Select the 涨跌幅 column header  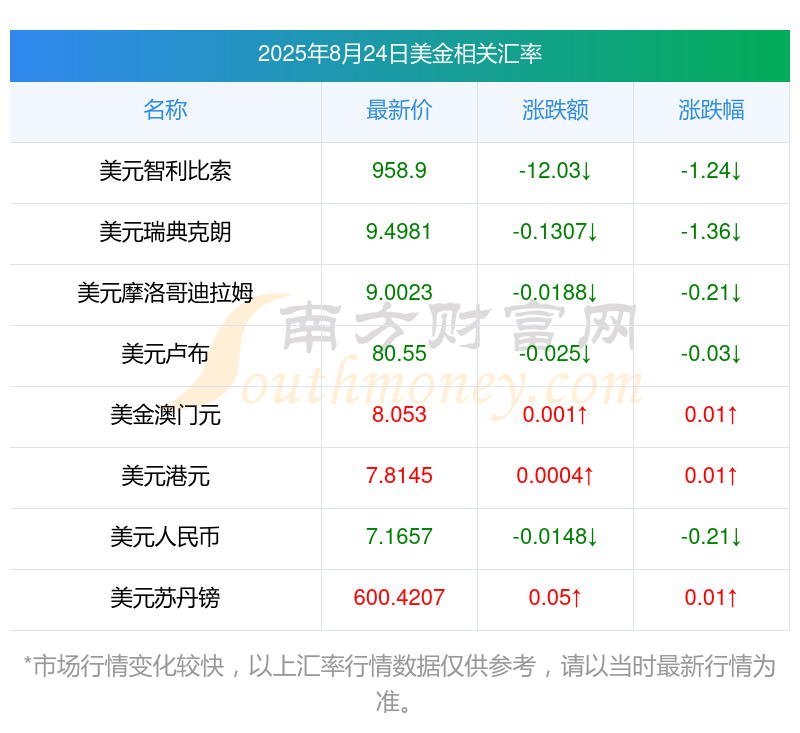711,110
